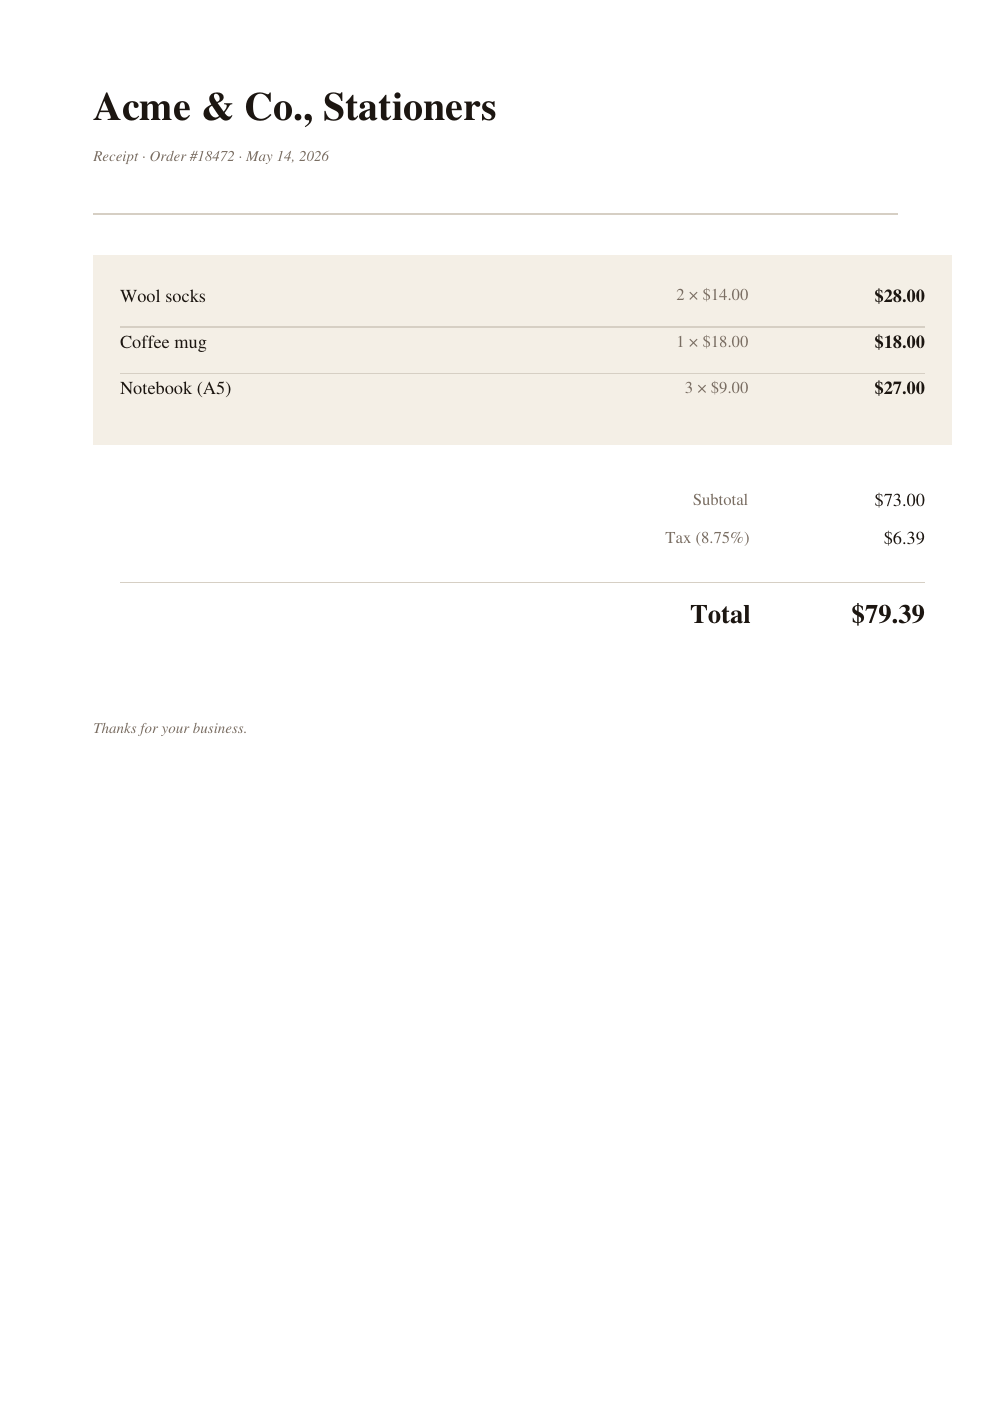Click the $6.39 tax amount
Screen dimensions: 992x1404
pyautogui.click(x=904, y=538)
